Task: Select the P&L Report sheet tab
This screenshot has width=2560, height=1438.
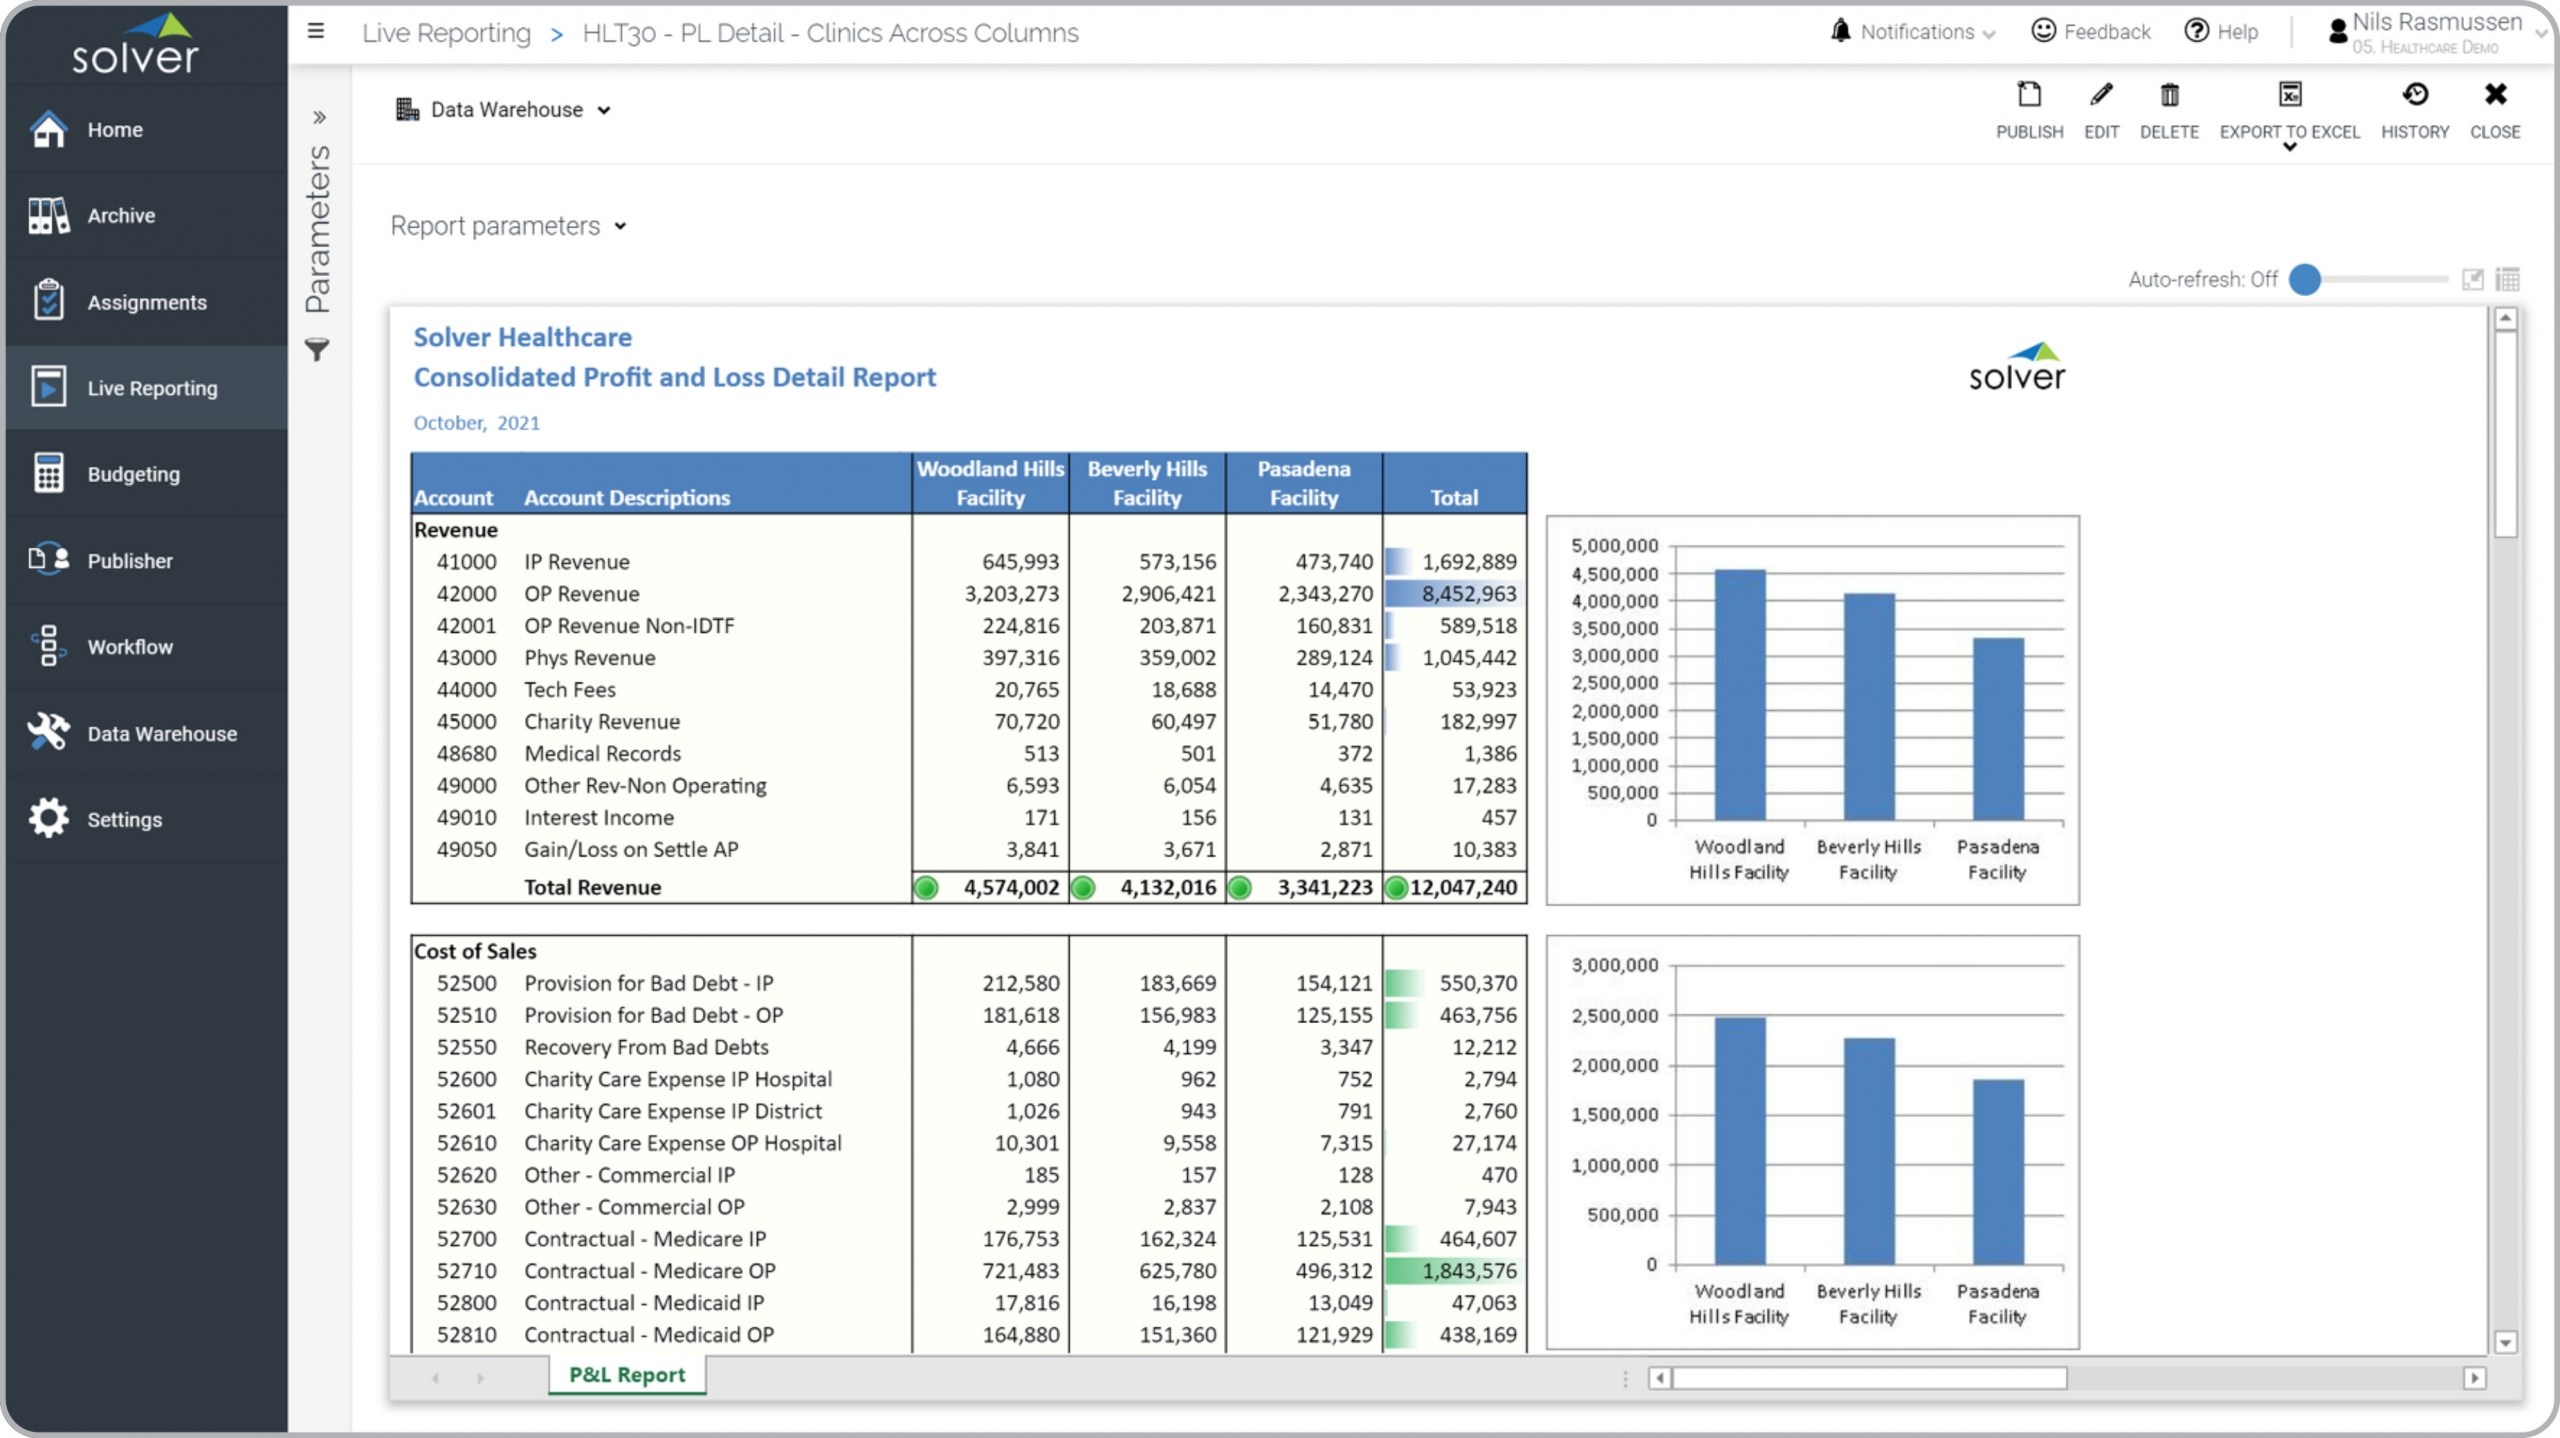Action: point(627,1375)
